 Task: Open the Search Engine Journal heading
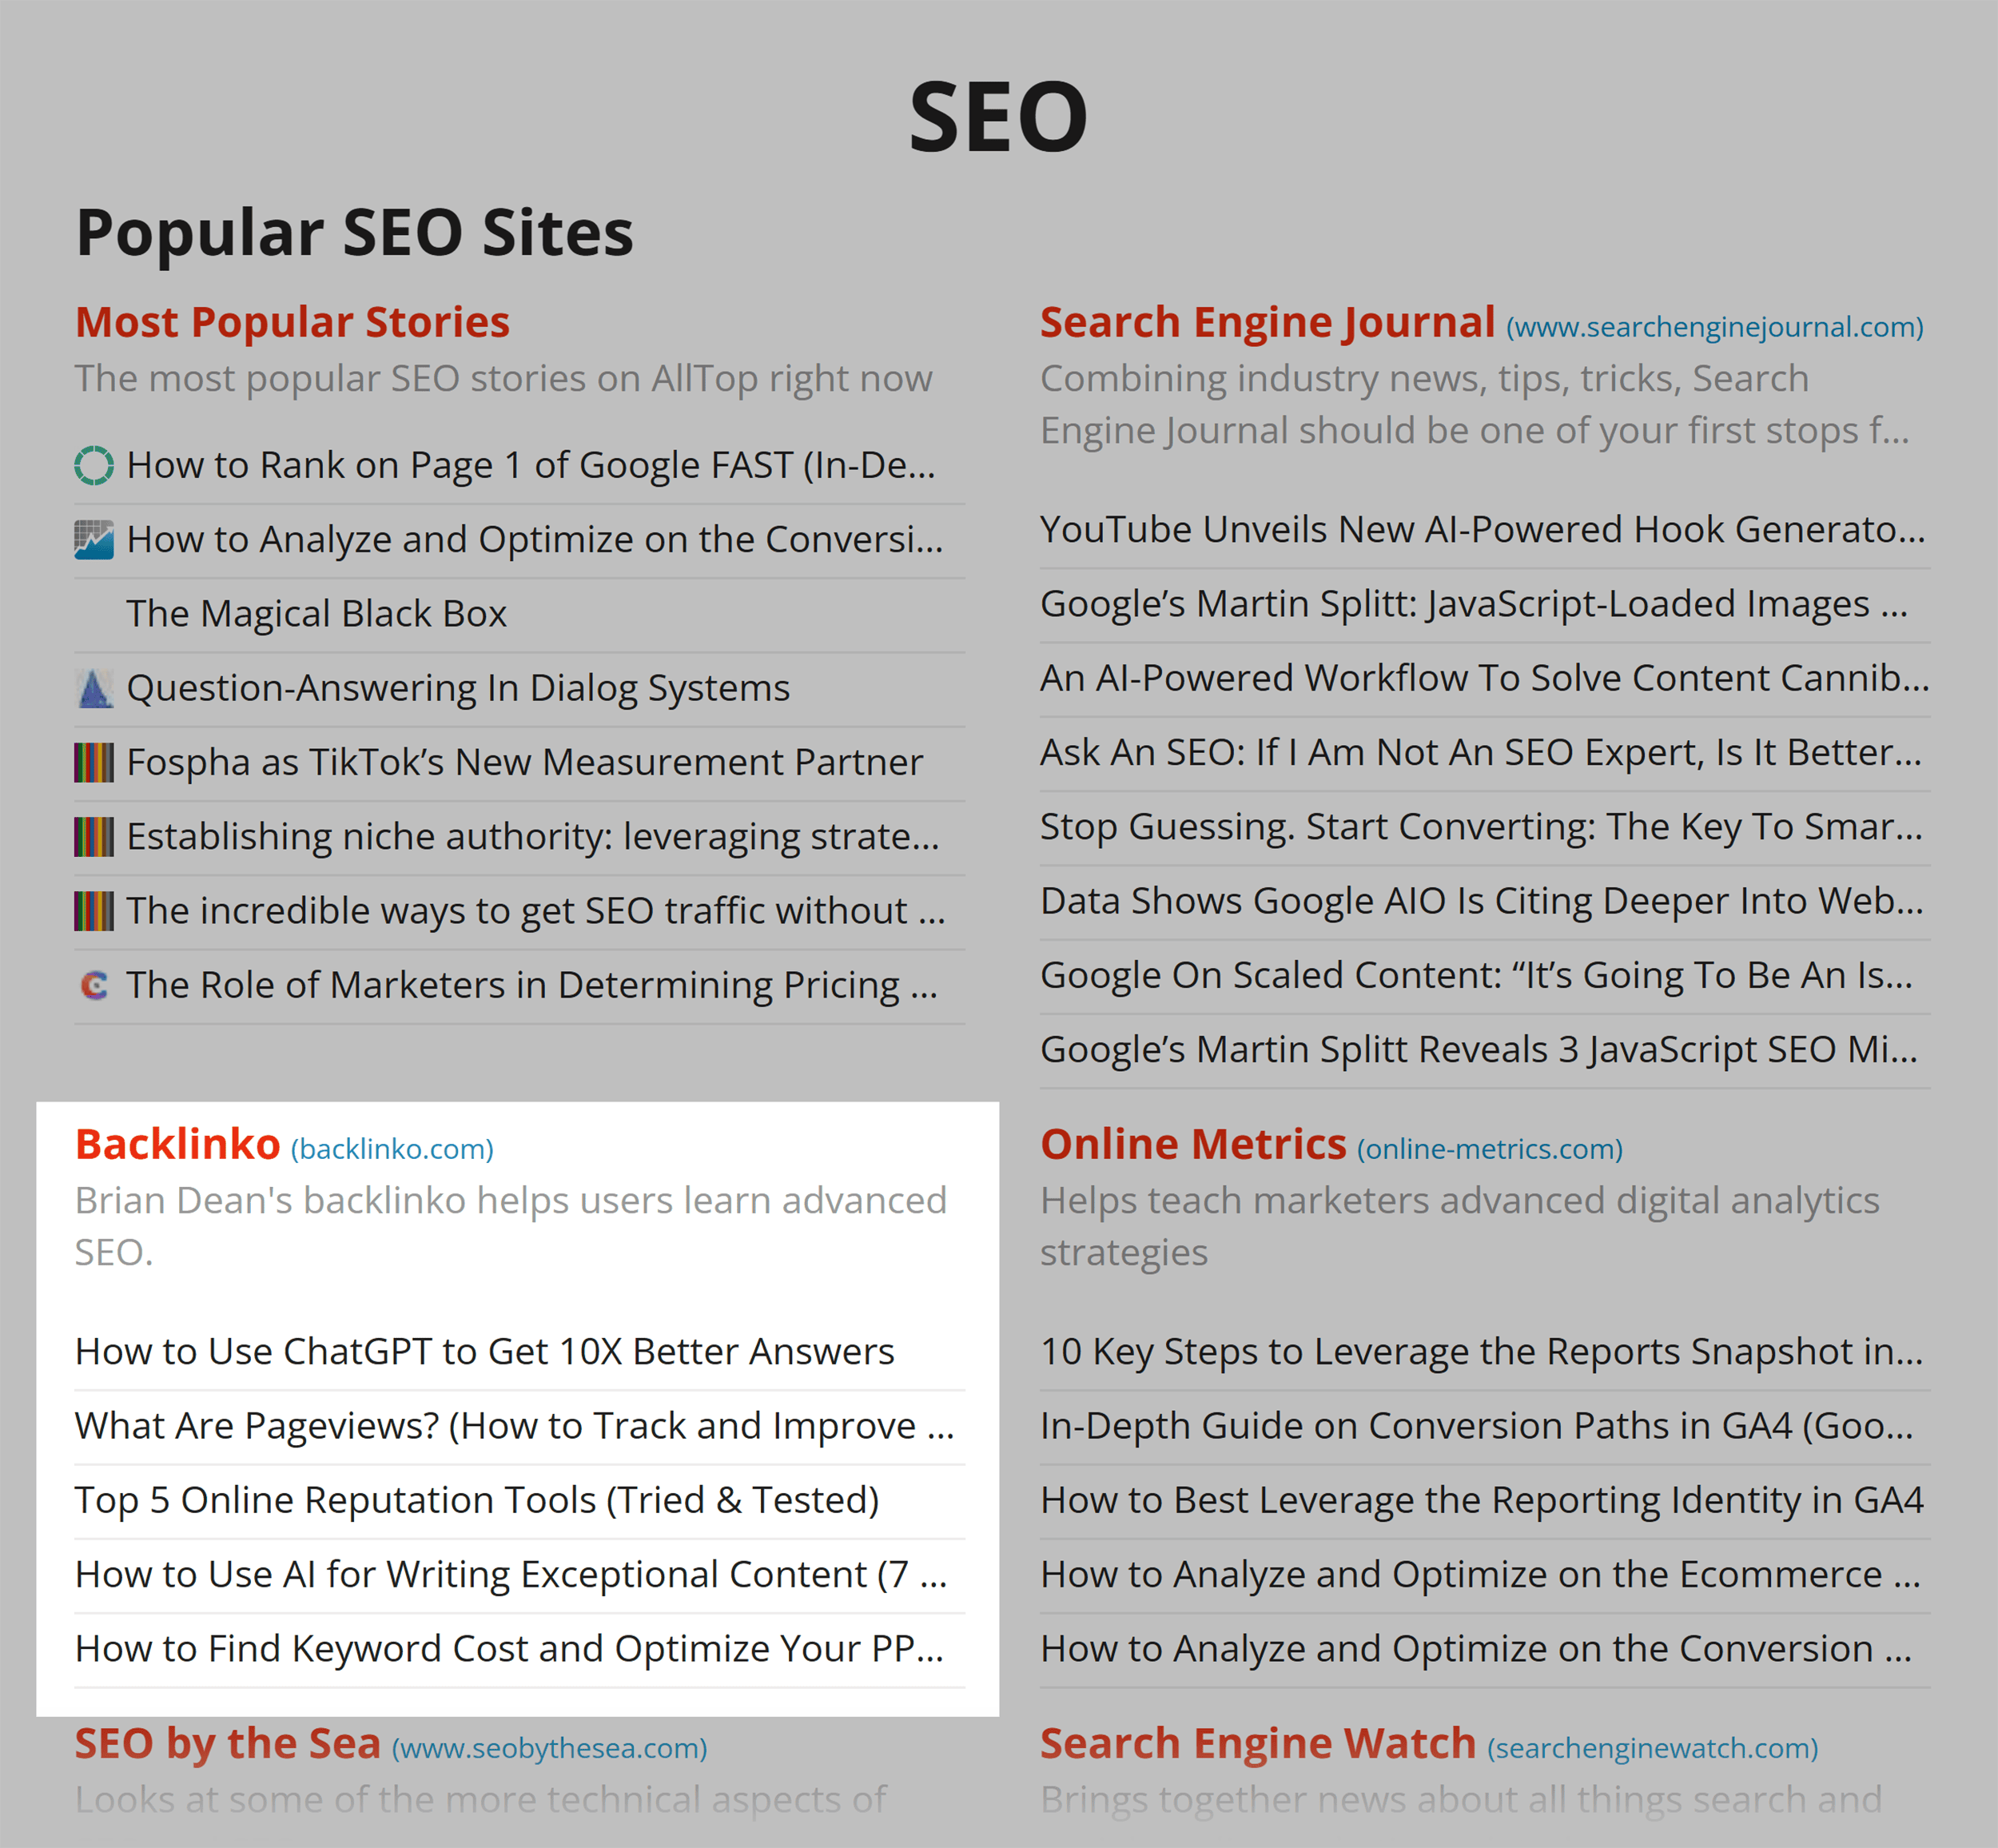(x=1267, y=322)
